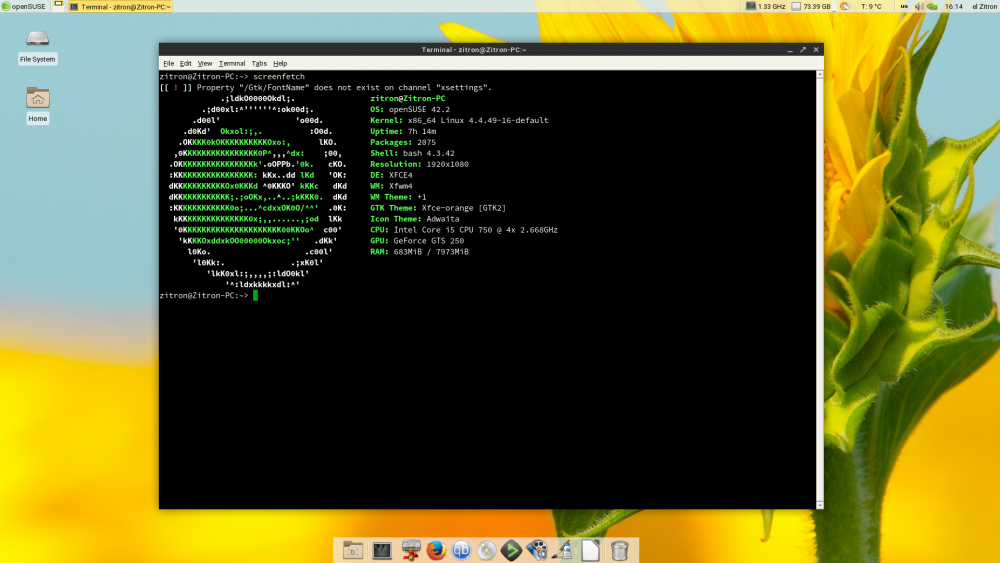Open the File menu in Terminal
Viewport: 1000px width, 563px height.
pos(168,64)
